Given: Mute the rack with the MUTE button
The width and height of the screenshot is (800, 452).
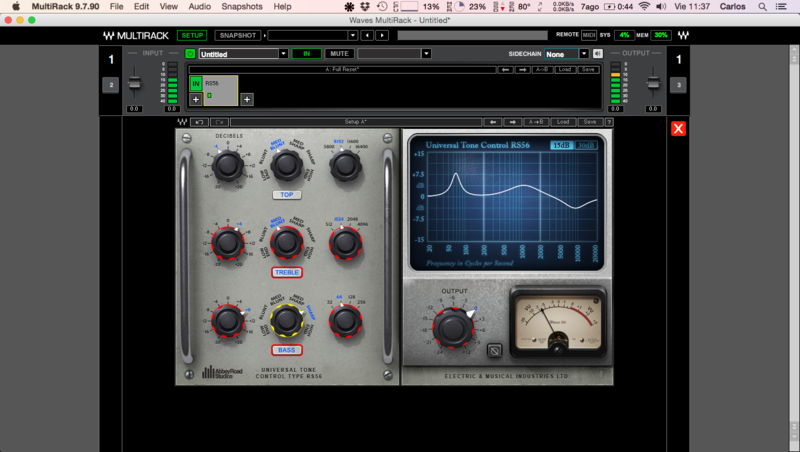Looking at the screenshot, I should pyautogui.click(x=339, y=54).
